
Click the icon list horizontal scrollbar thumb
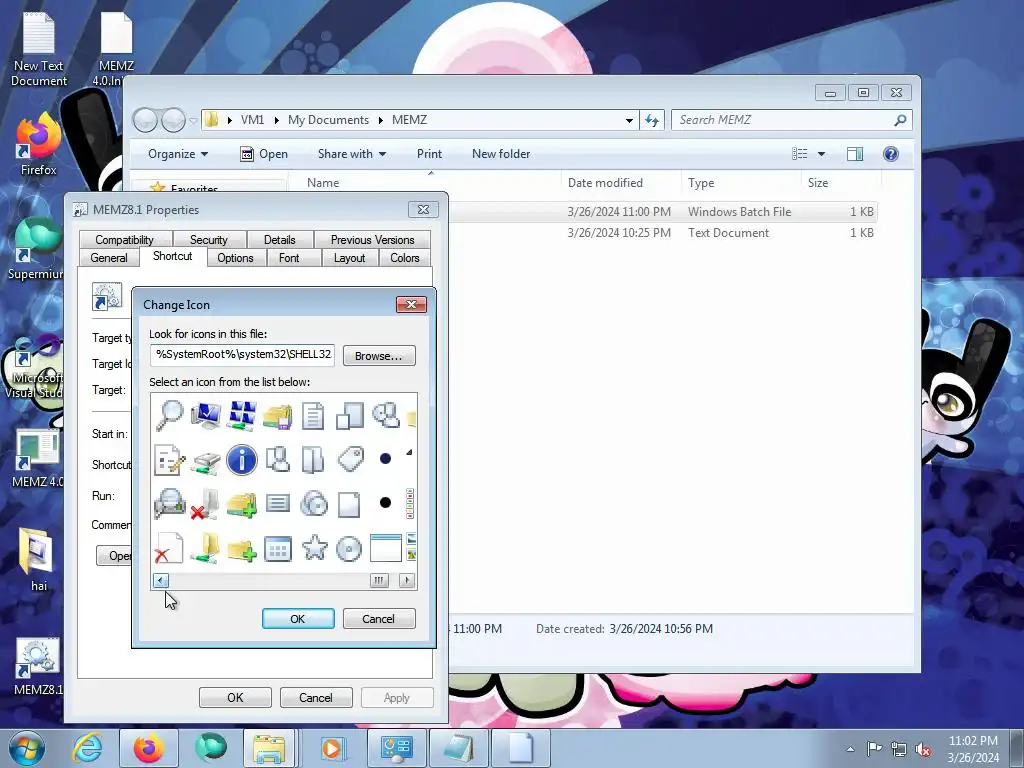pyautogui.click(x=379, y=580)
